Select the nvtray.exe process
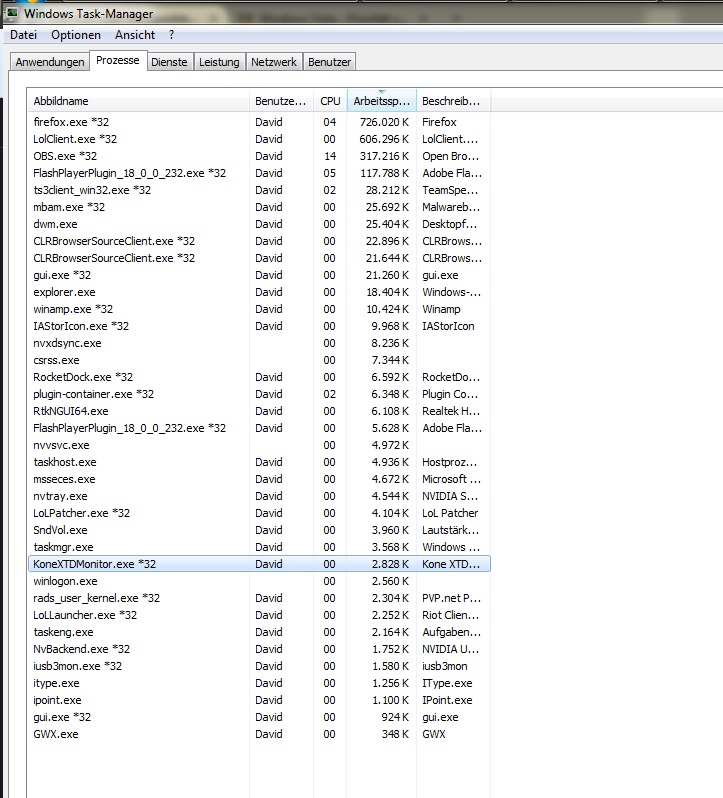Viewport: 723px width, 798px height. [259, 496]
